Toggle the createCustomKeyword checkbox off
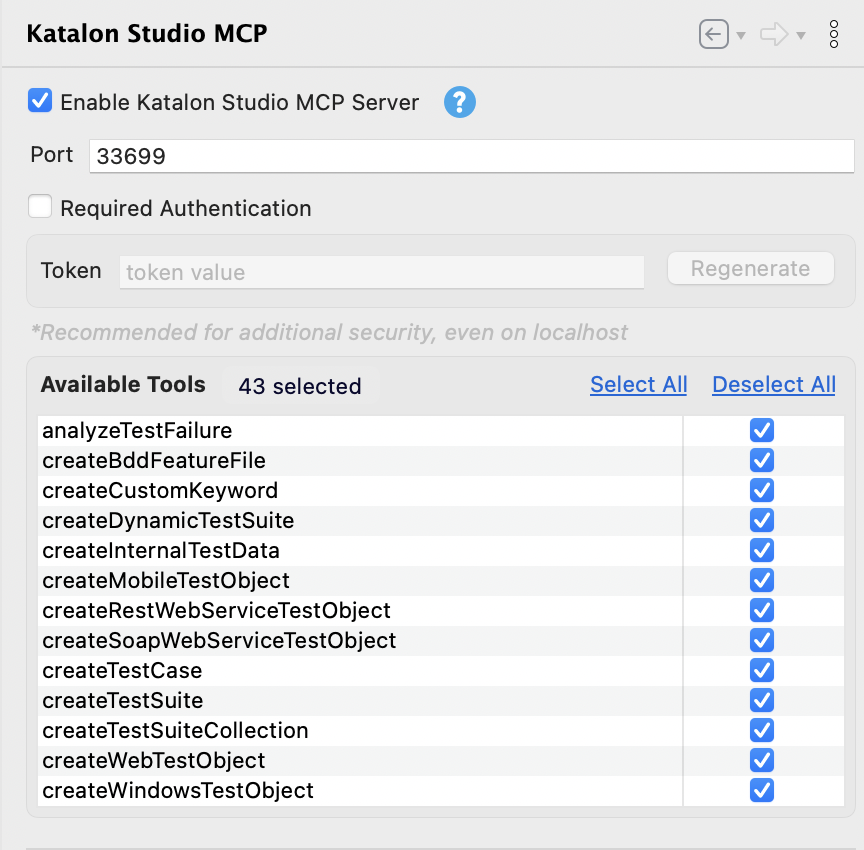This screenshot has width=864, height=850. pyautogui.click(x=762, y=490)
